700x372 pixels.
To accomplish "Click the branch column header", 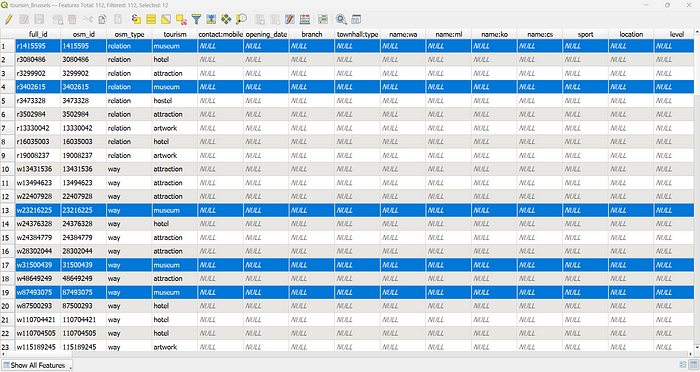I will point(312,34).
